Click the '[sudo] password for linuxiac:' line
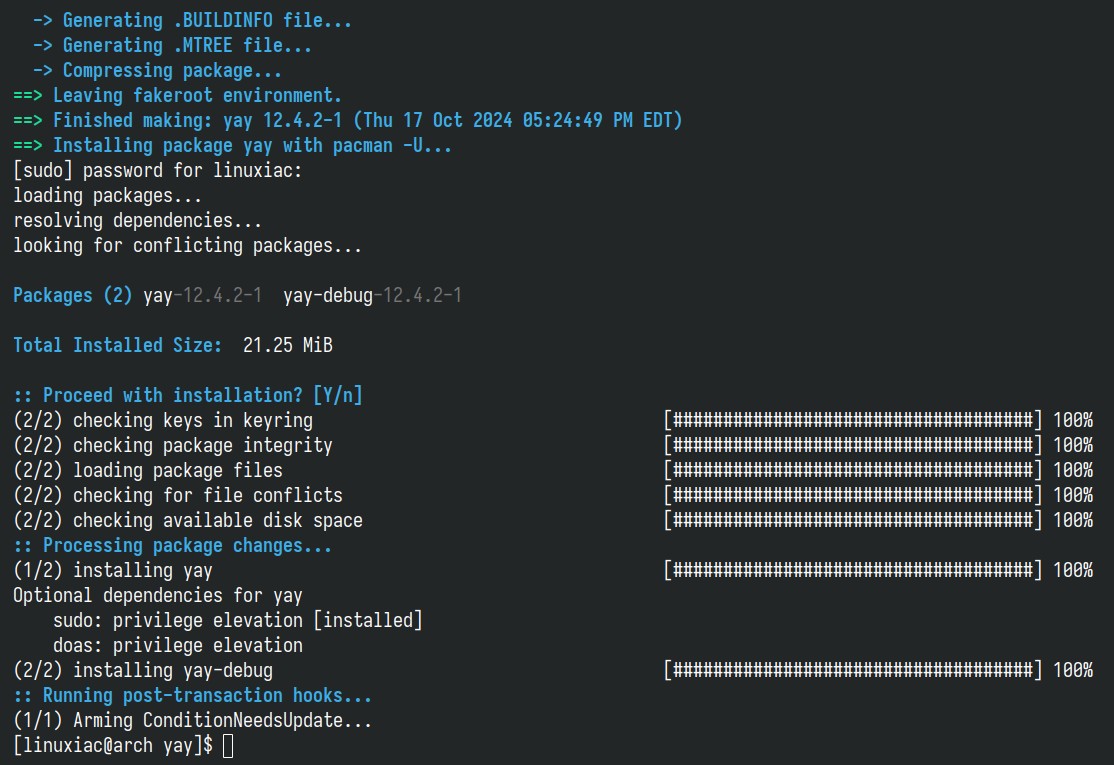 158,170
